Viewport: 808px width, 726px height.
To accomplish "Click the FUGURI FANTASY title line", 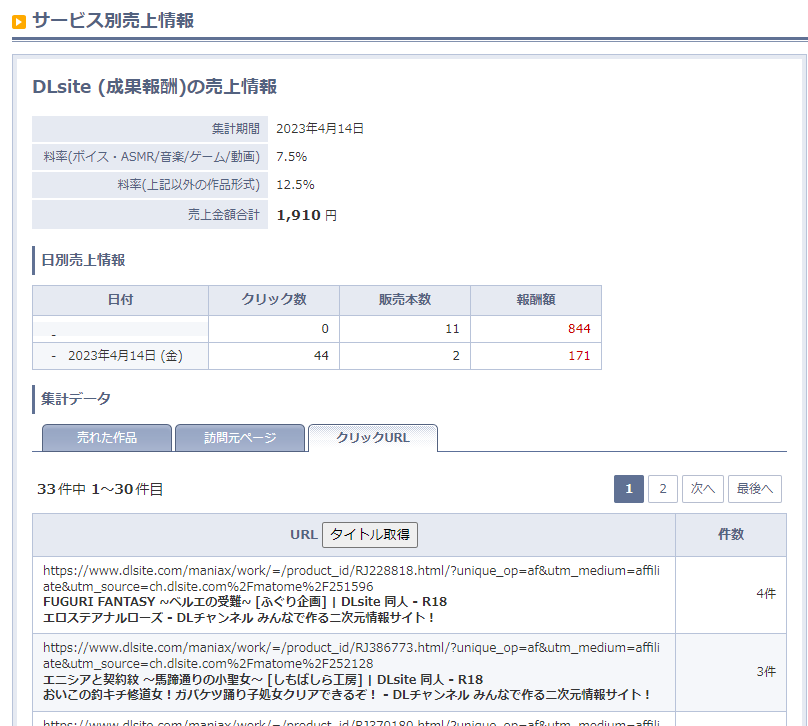I will click(x=245, y=602).
